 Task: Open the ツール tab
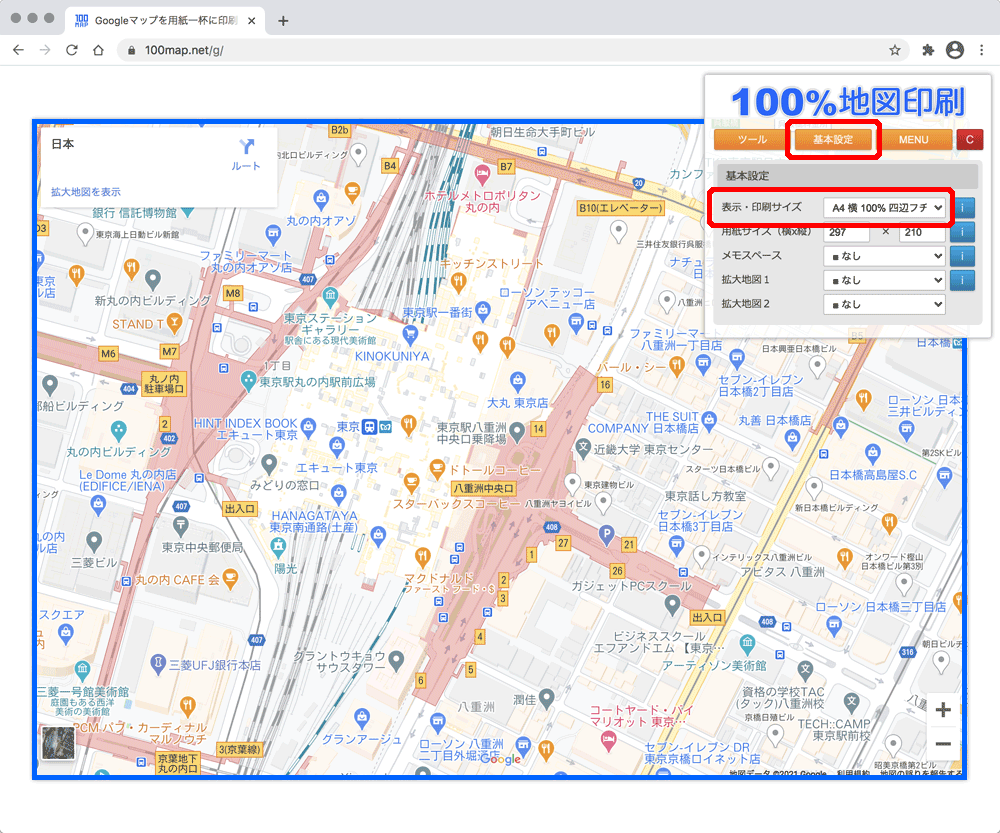[751, 140]
